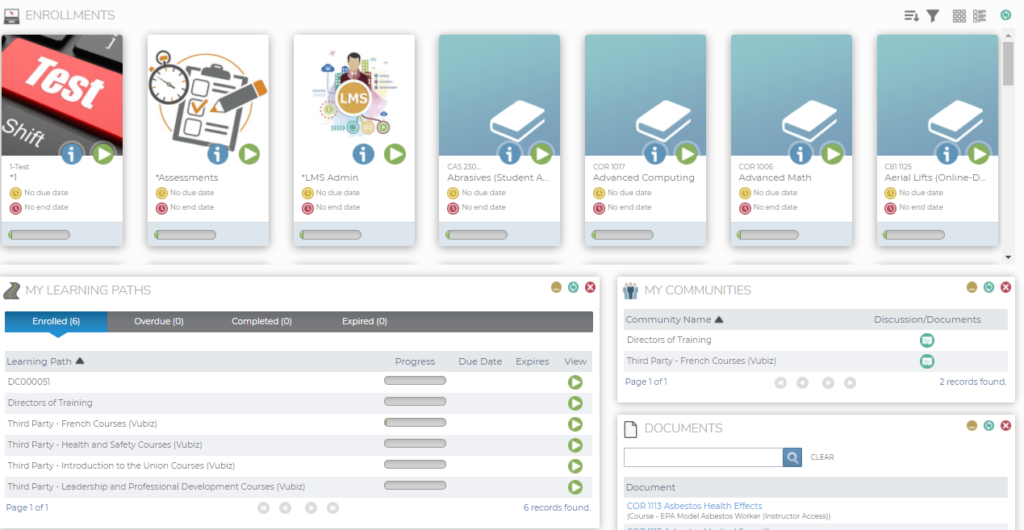Screen dimensions: 1024x530
Task: Sort by Progress column header
Action: [x=415, y=361]
